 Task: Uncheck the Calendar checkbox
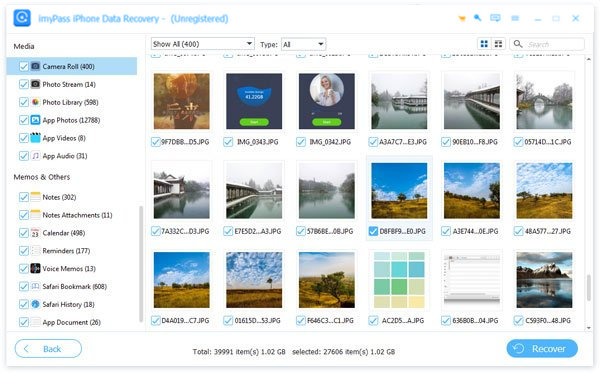click(x=24, y=233)
